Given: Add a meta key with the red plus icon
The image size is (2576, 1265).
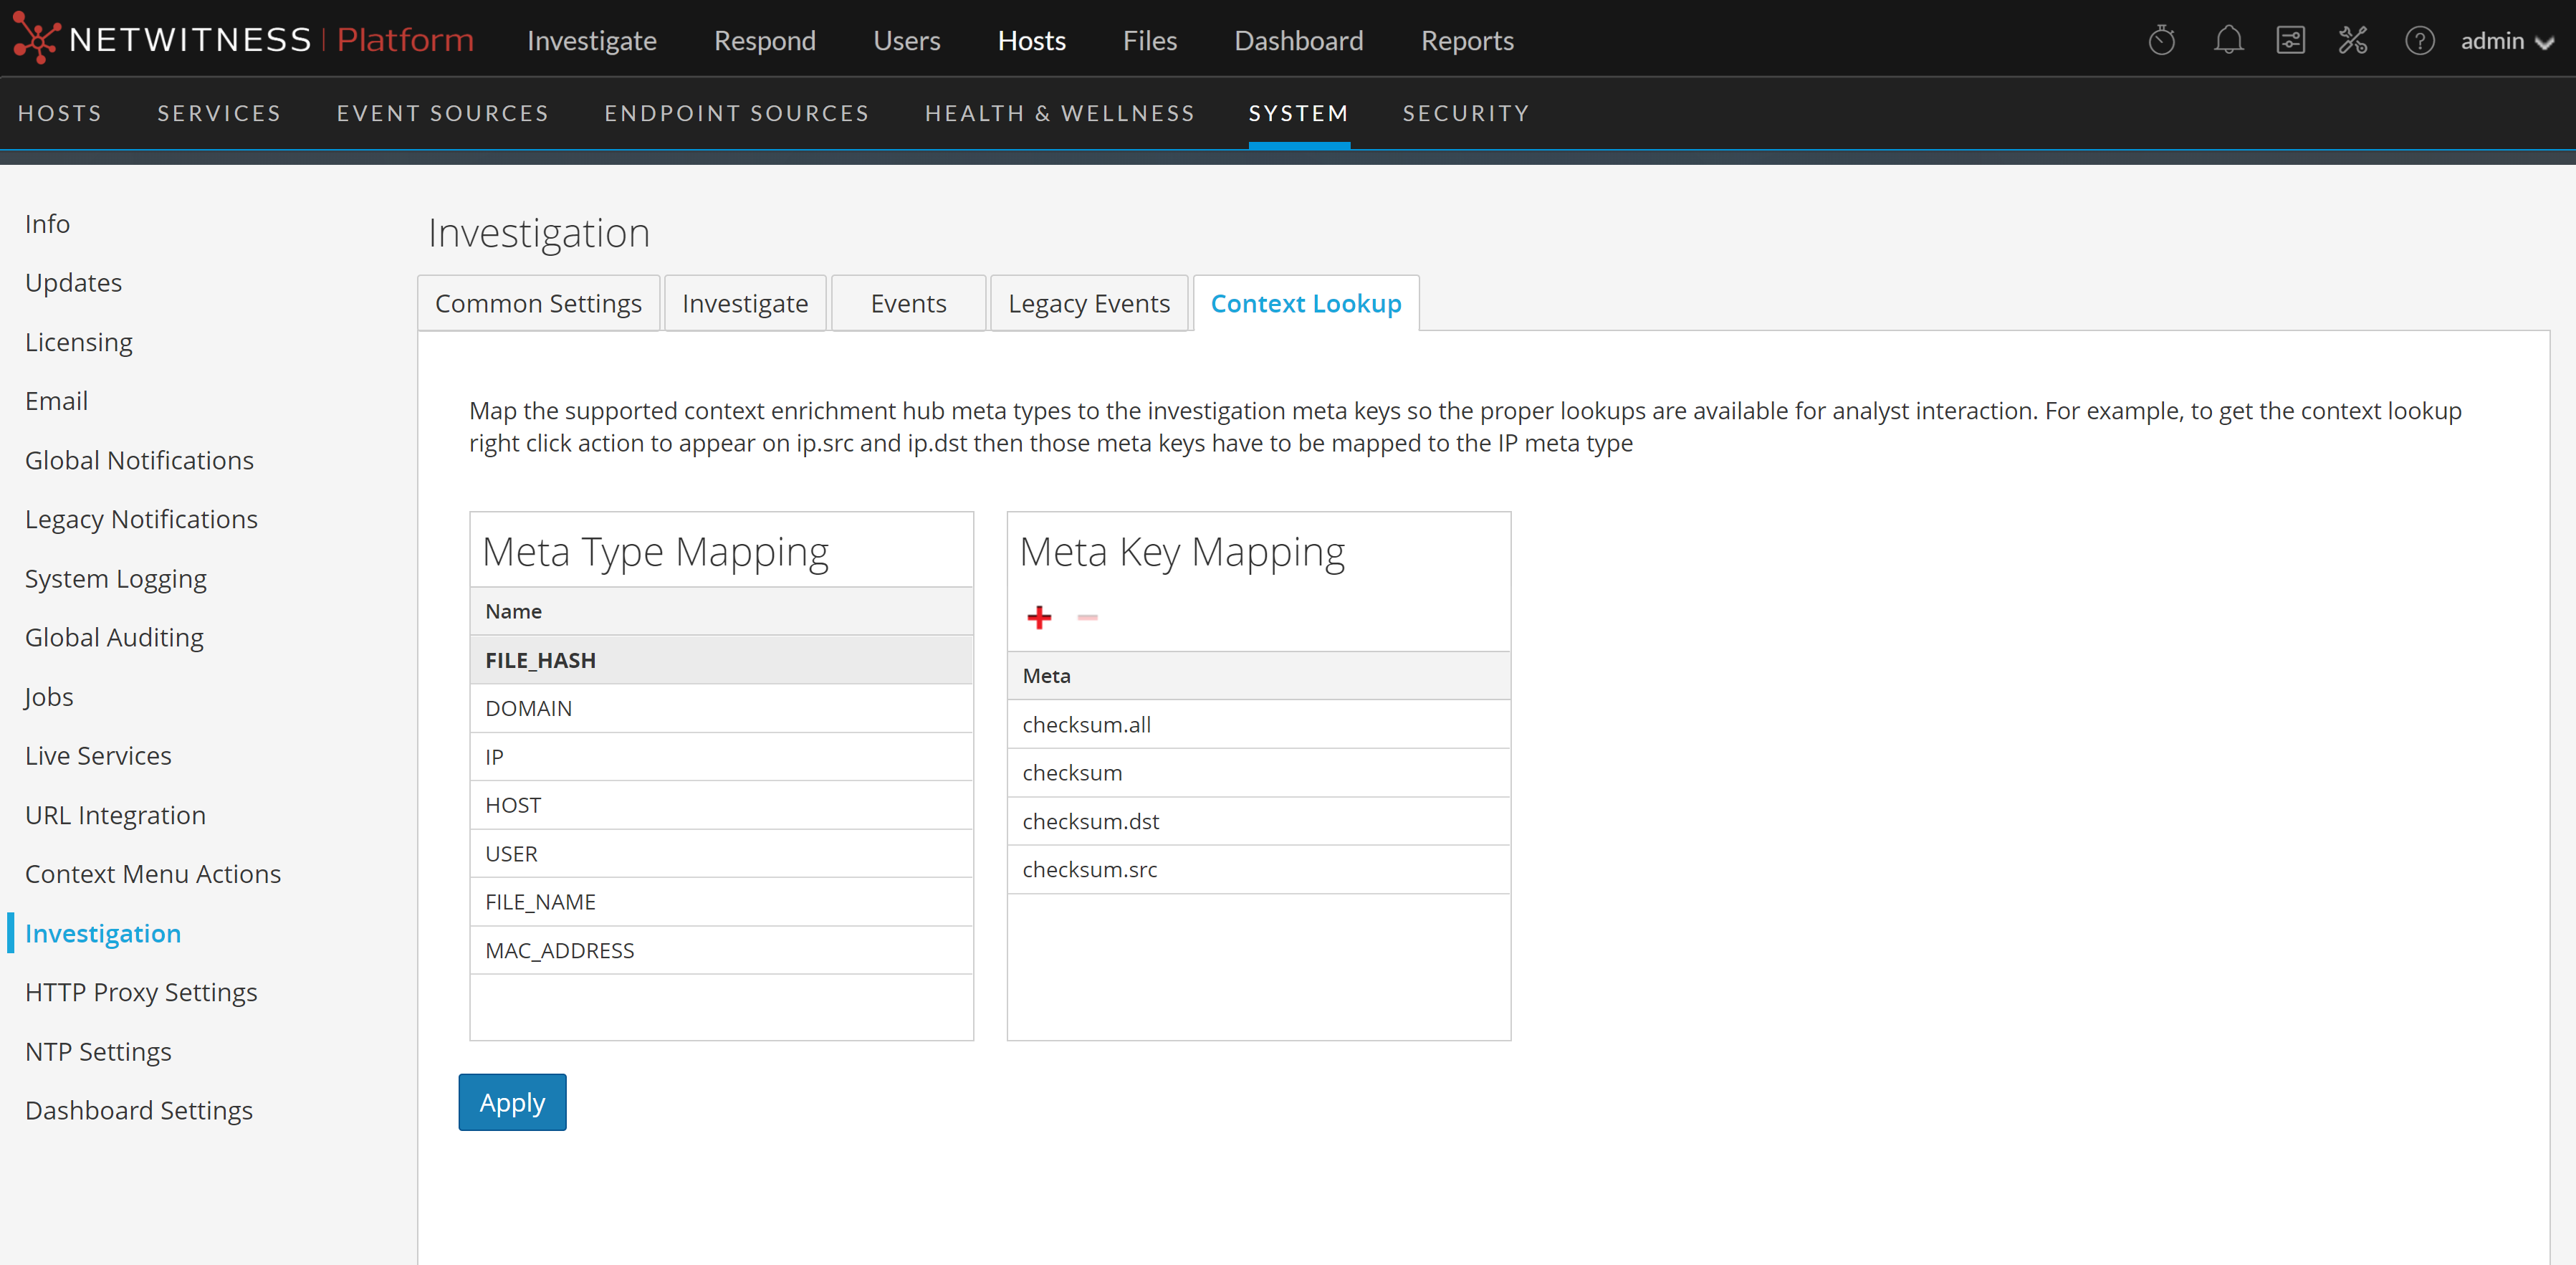Looking at the screenshot, I should click(1039, 617).
